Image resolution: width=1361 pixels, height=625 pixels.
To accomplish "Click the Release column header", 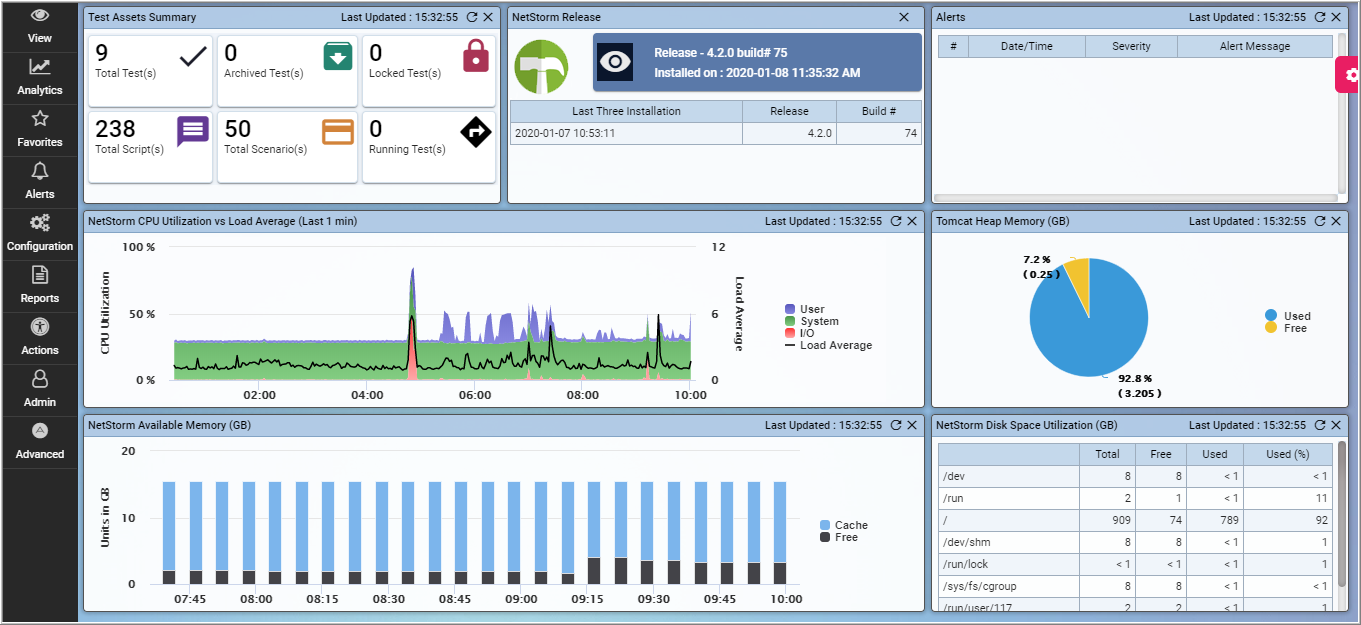I will point(789,111).
